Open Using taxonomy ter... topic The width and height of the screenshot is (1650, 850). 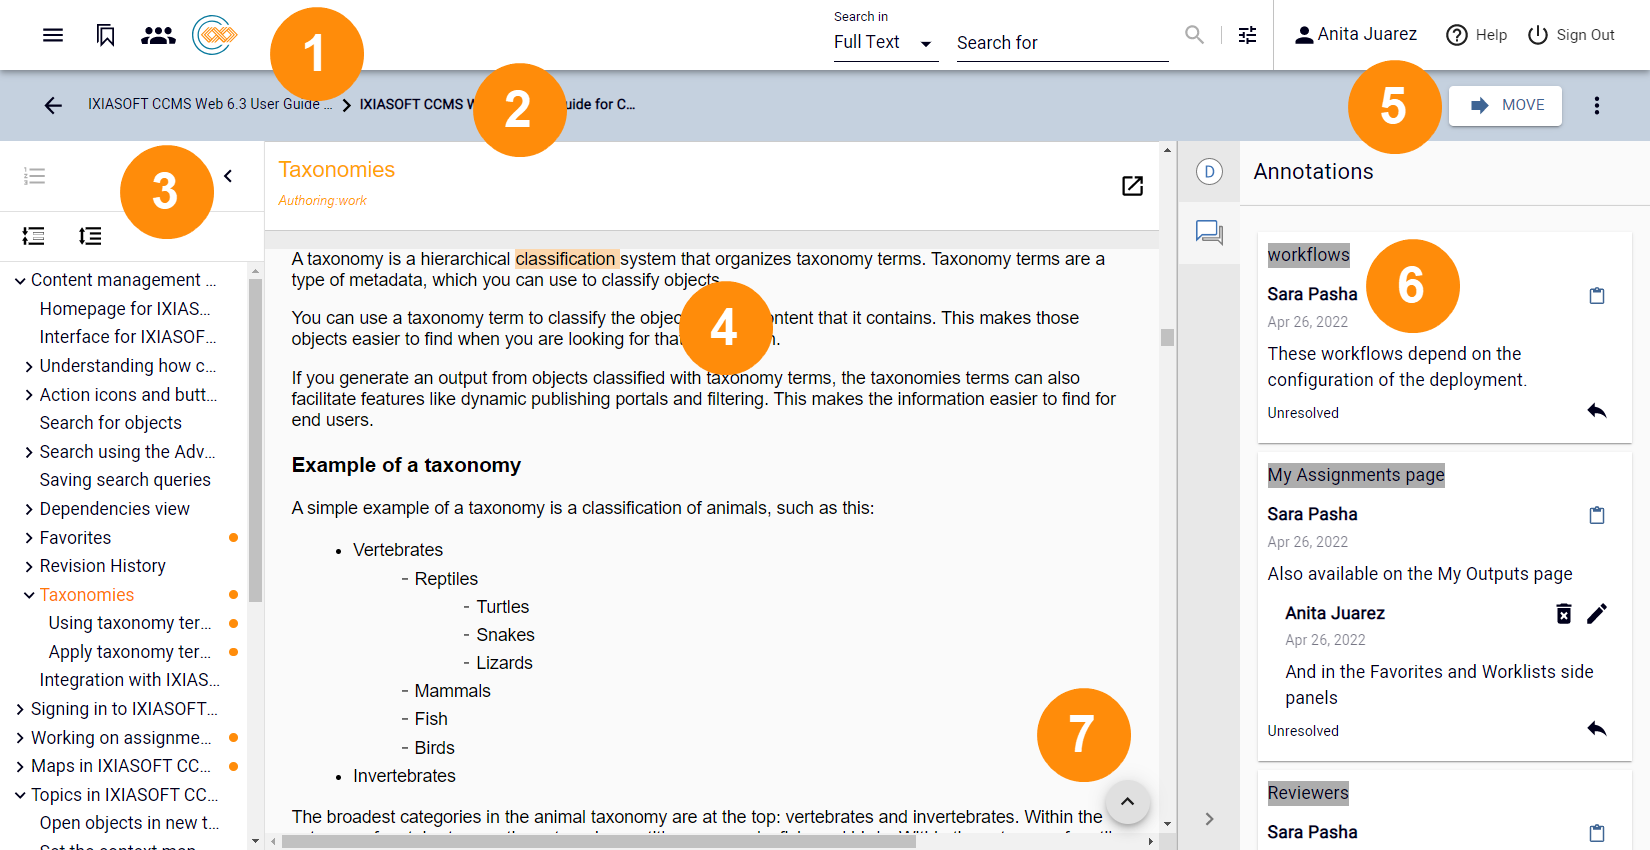click(129, 623)
